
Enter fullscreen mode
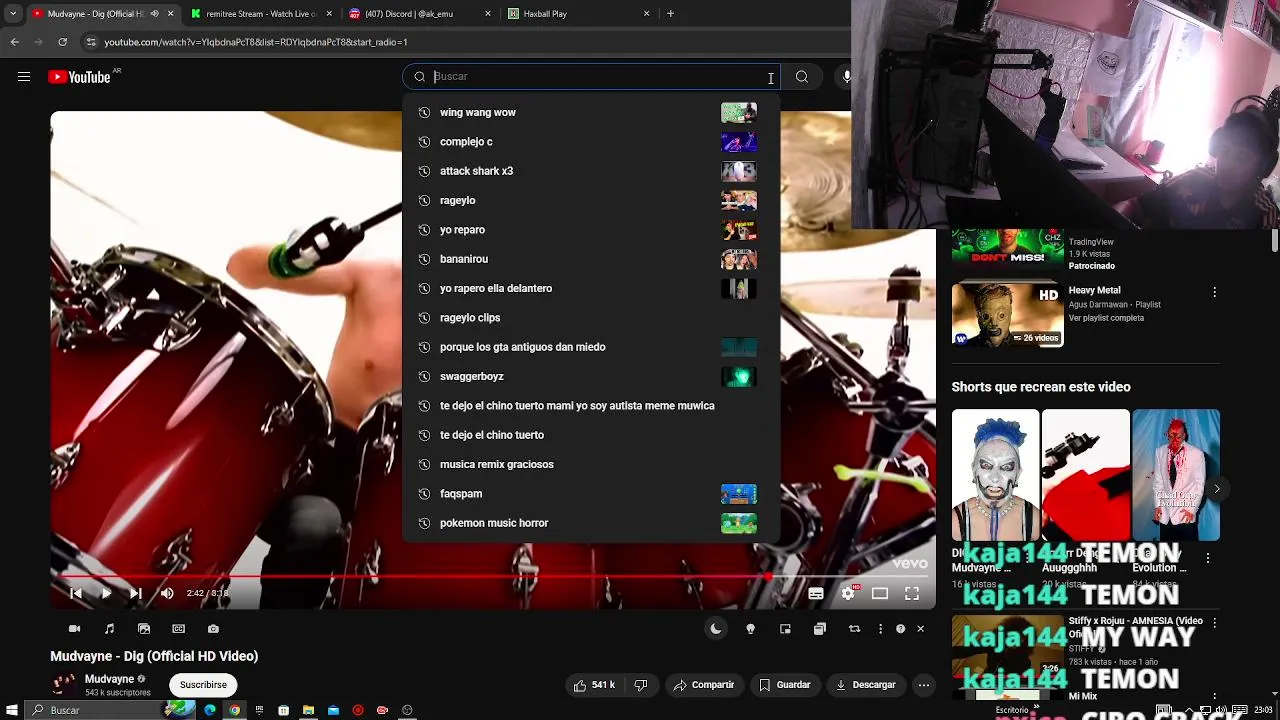[x=912, y=593]
